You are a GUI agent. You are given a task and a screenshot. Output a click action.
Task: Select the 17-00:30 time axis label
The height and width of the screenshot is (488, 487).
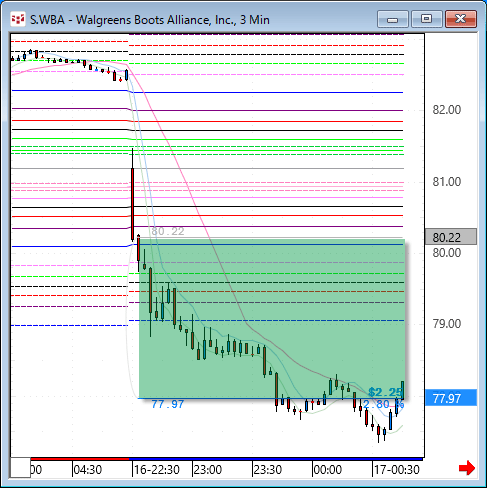pyautogui.click(x=396, y=470)
